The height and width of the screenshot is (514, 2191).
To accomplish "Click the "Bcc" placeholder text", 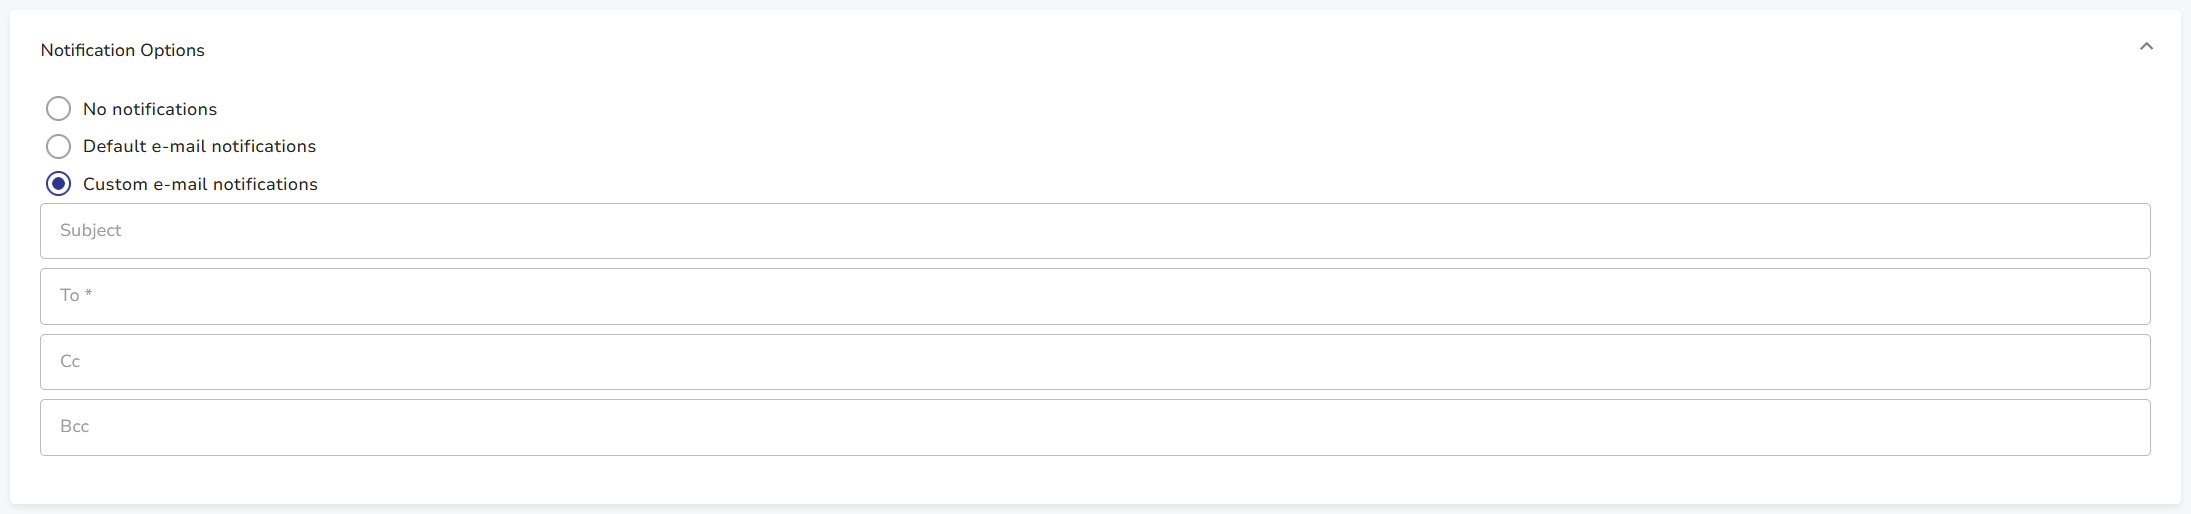I will point(75,426).
